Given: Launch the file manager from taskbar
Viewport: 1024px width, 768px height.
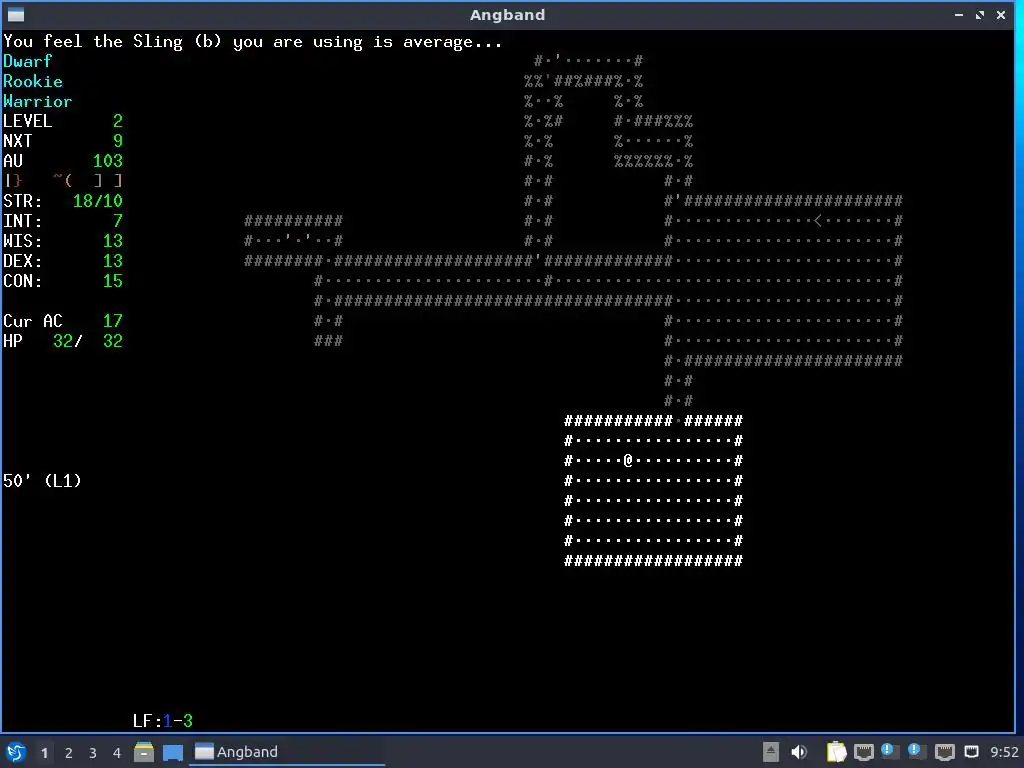Looking at the screenshot, I should point(144,752).
